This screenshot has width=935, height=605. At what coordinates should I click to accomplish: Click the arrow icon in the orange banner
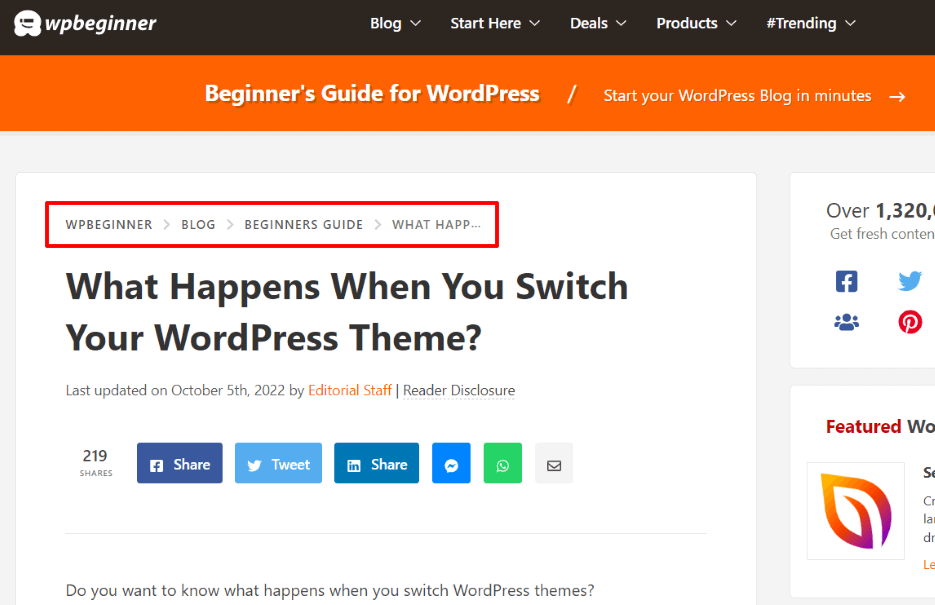(897, 96)
